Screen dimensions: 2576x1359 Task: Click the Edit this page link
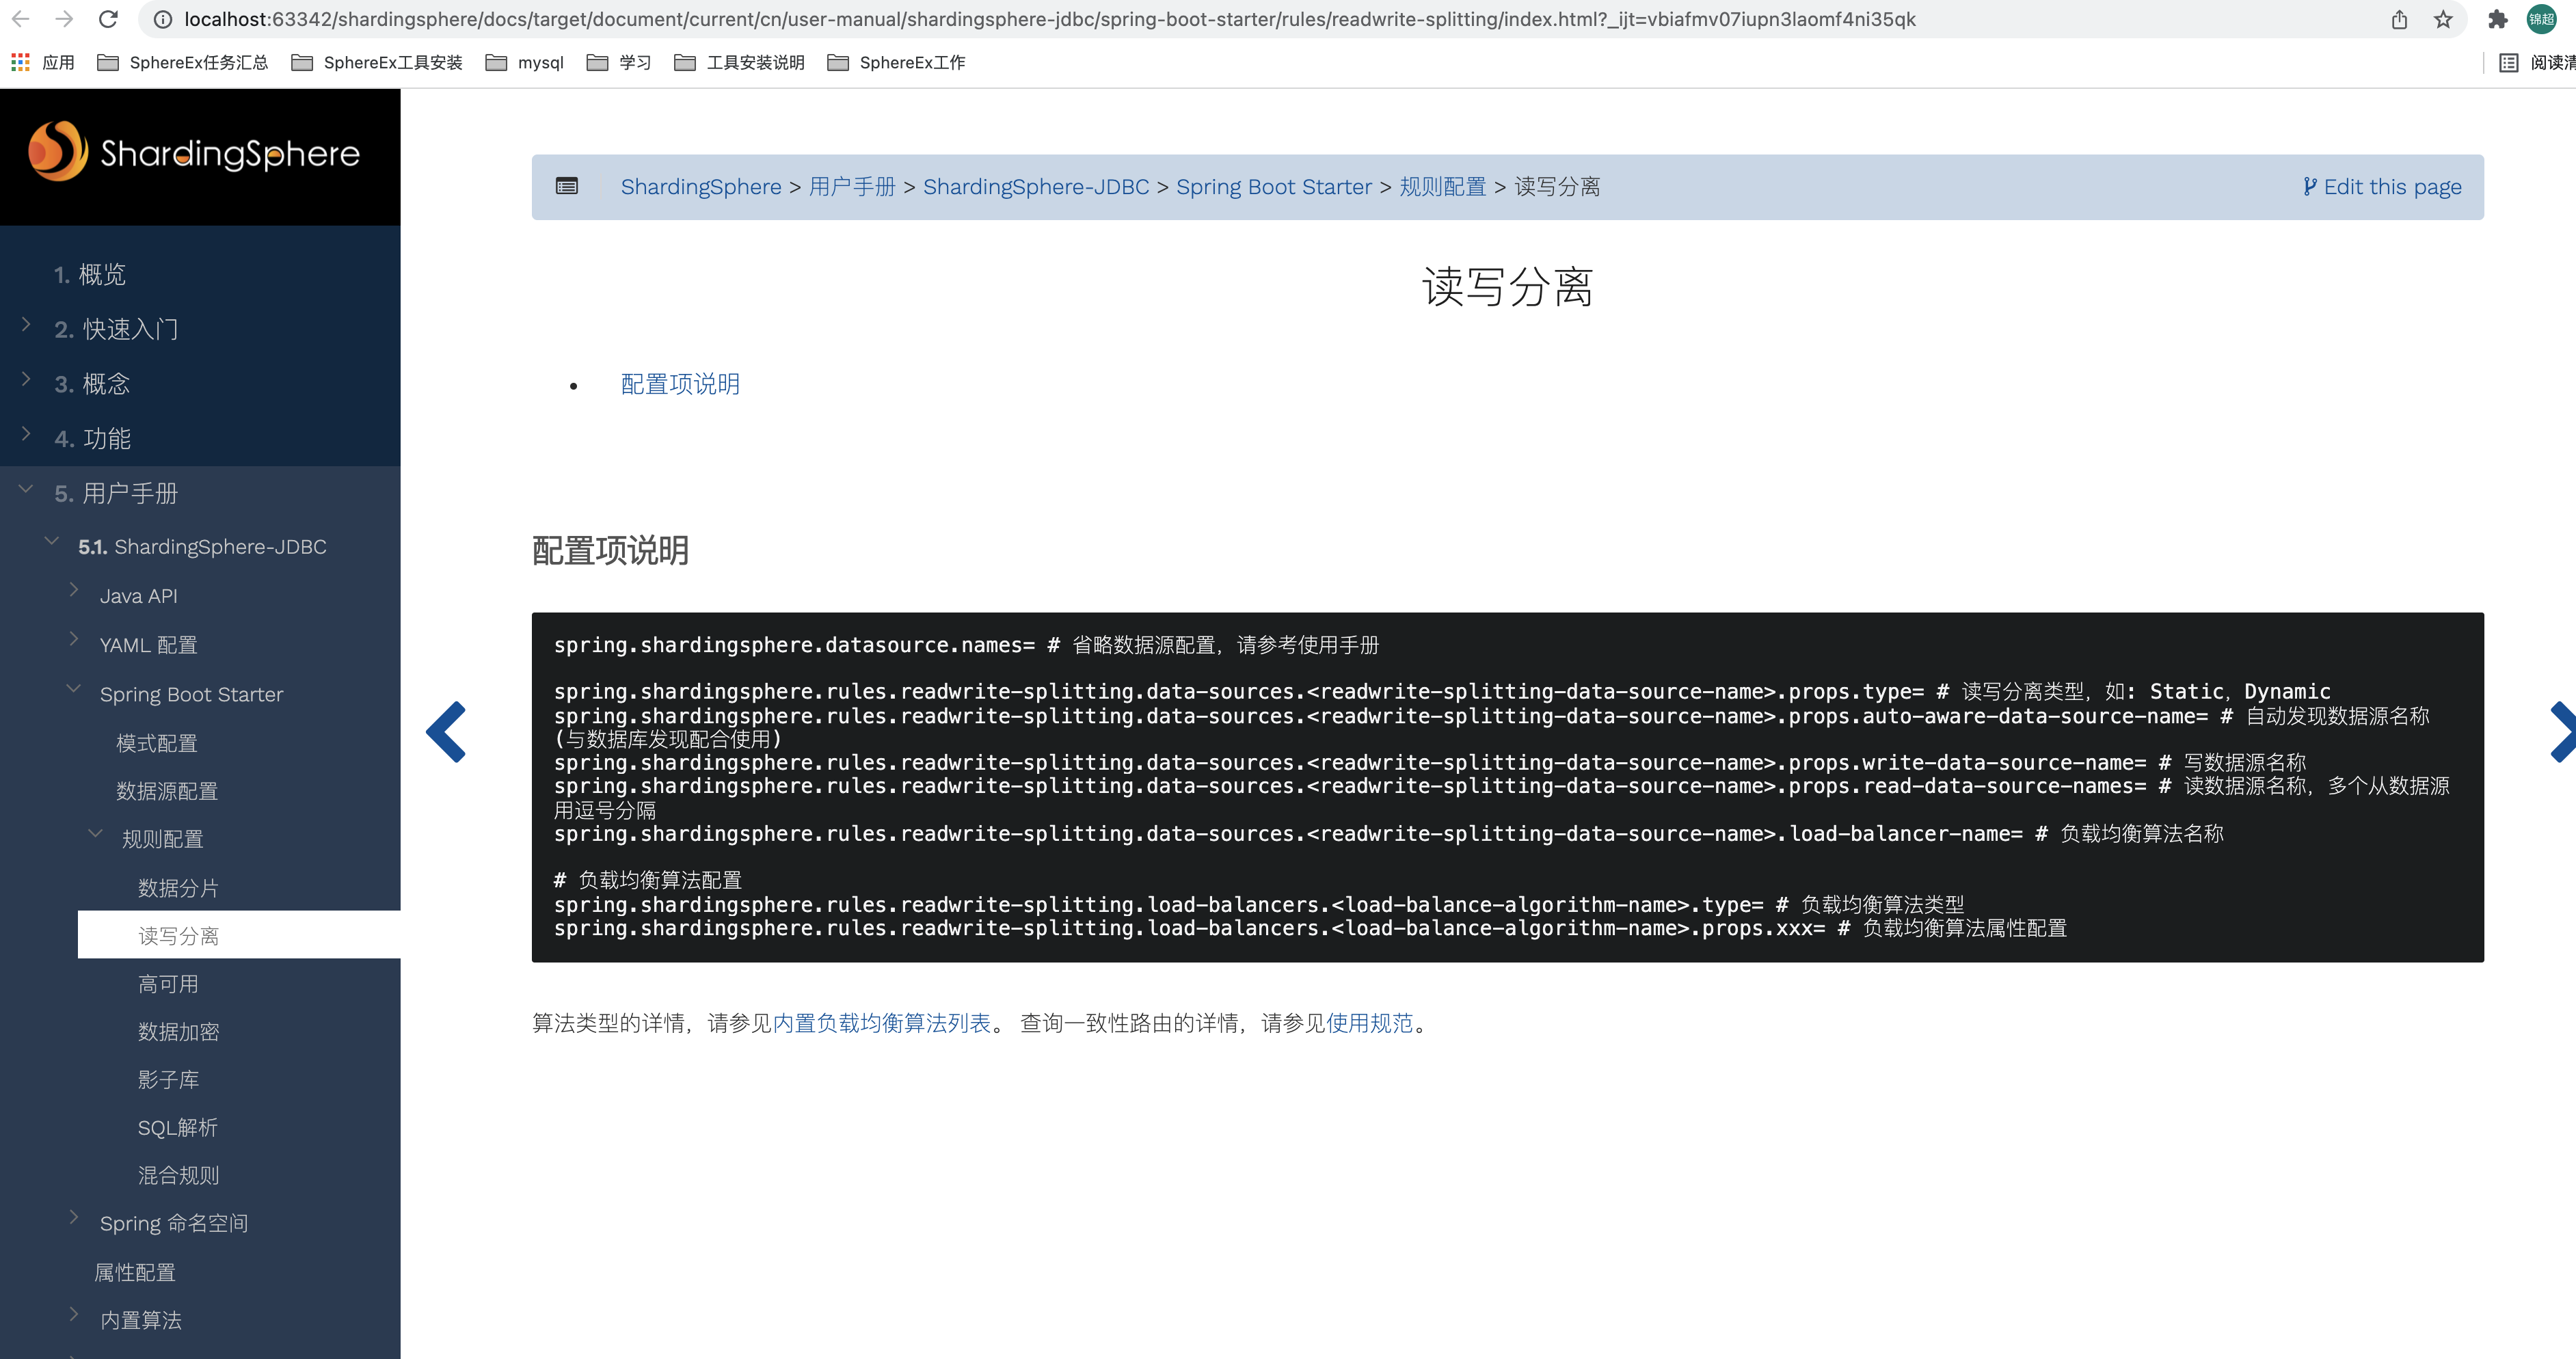pyautogui.click(x=2382, y=187)
